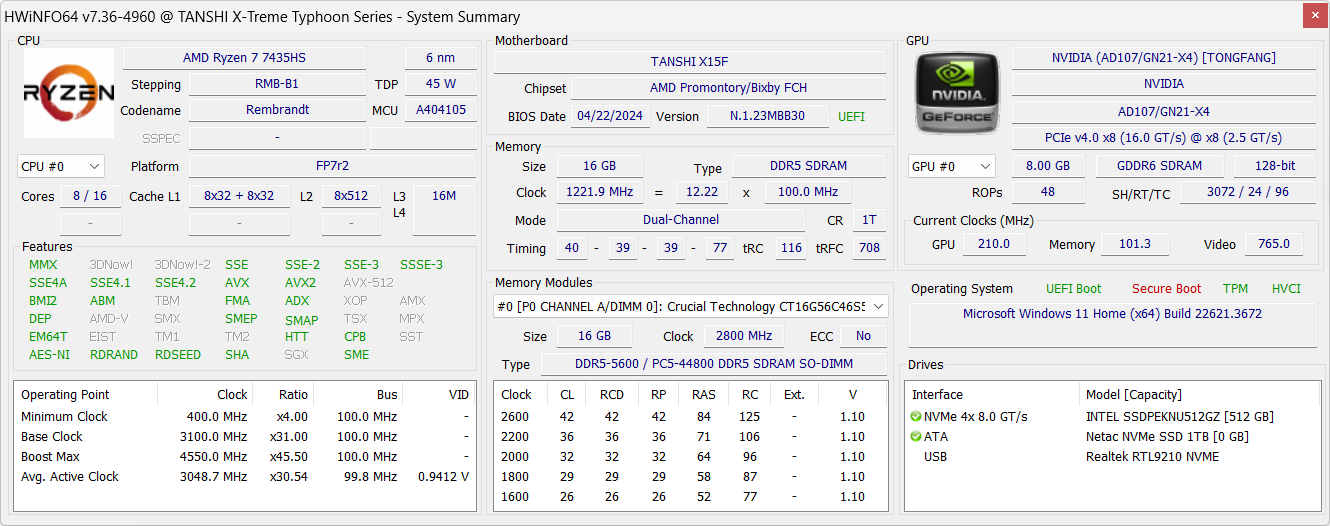Select the N.1.23MBB30 BIOS version value
The image size is (1330, 526).
[768, 116]
